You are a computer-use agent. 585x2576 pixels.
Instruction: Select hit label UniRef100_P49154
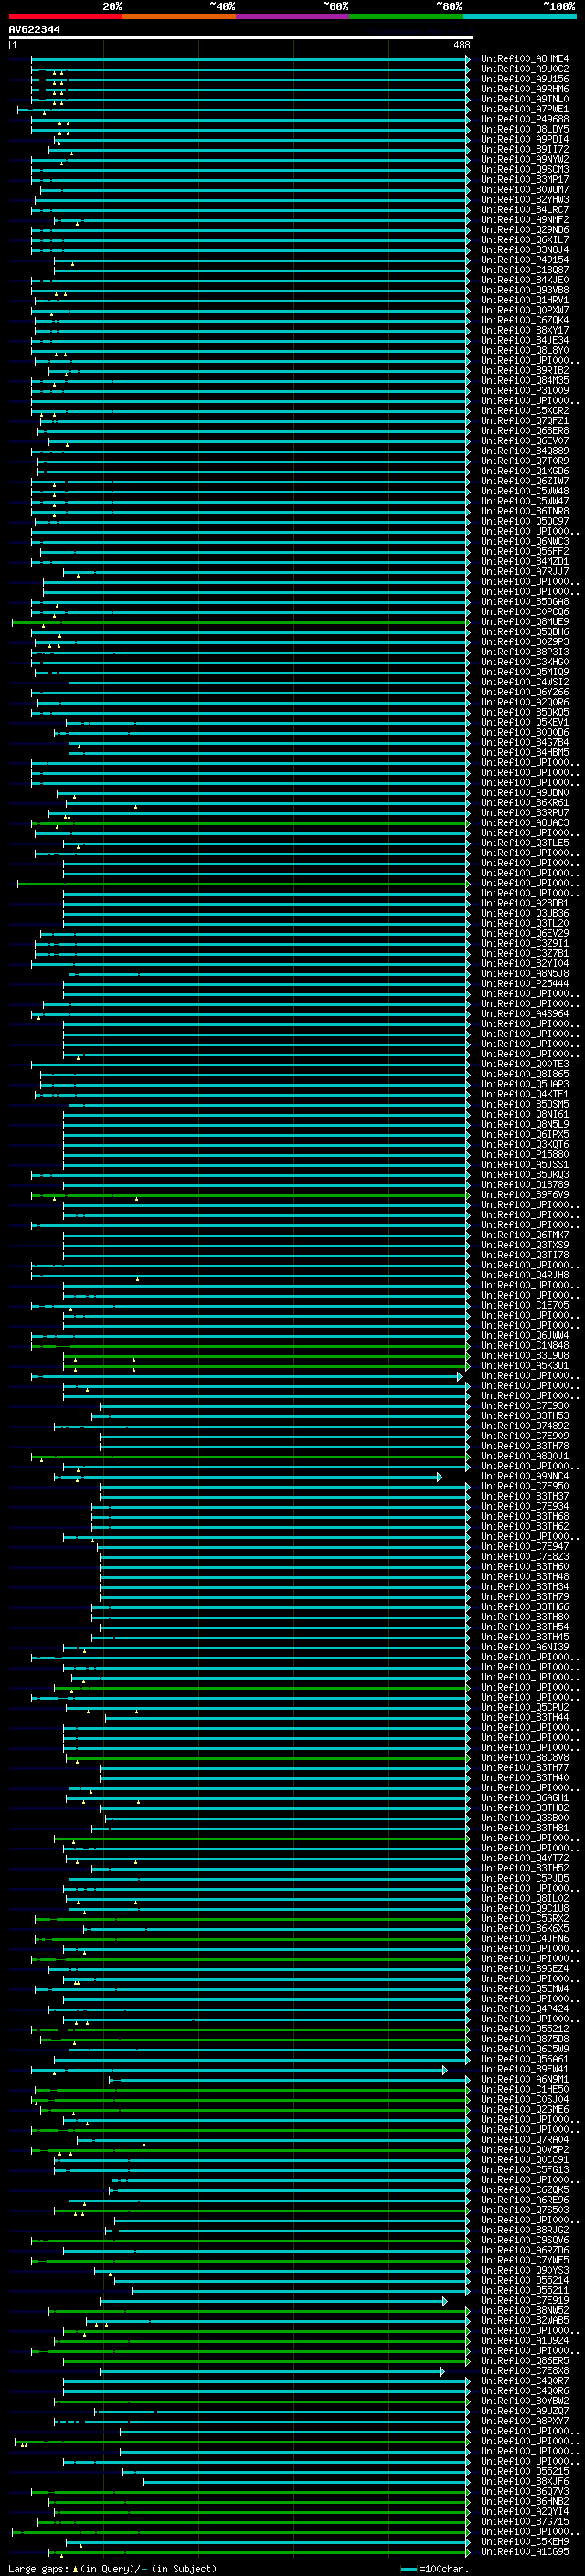pos(525,260)
